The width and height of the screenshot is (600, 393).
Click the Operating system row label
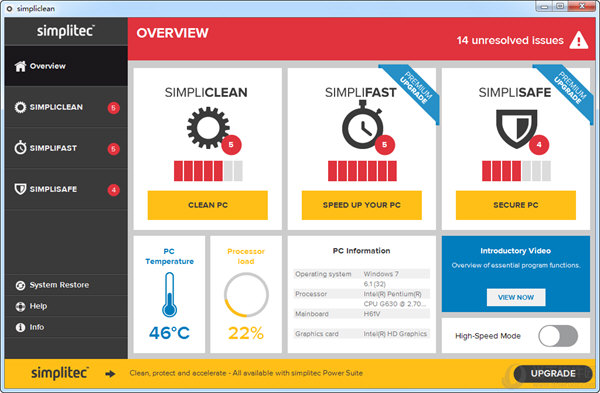323,274
